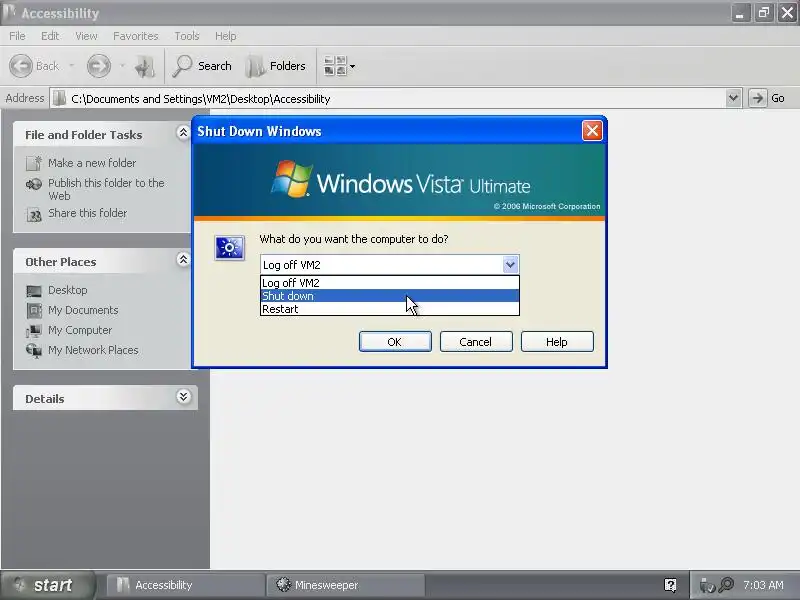The height and width of the screenshot is (600, 800).
Task: Click the Up folder icon in toolbar
Action: tap(145, 66)
